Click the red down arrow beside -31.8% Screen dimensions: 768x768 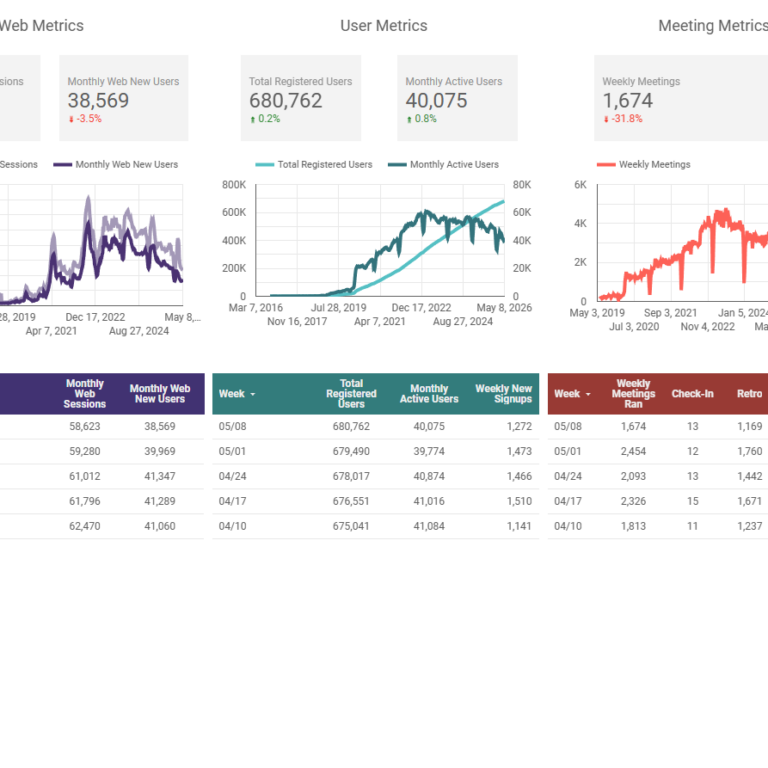pos(606,120)
